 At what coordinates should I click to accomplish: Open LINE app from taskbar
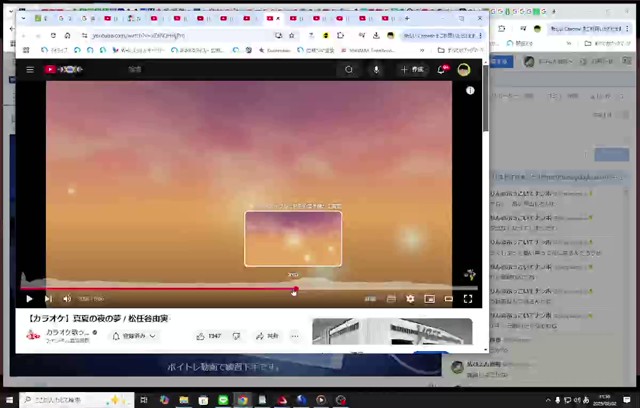coord(223,400)
